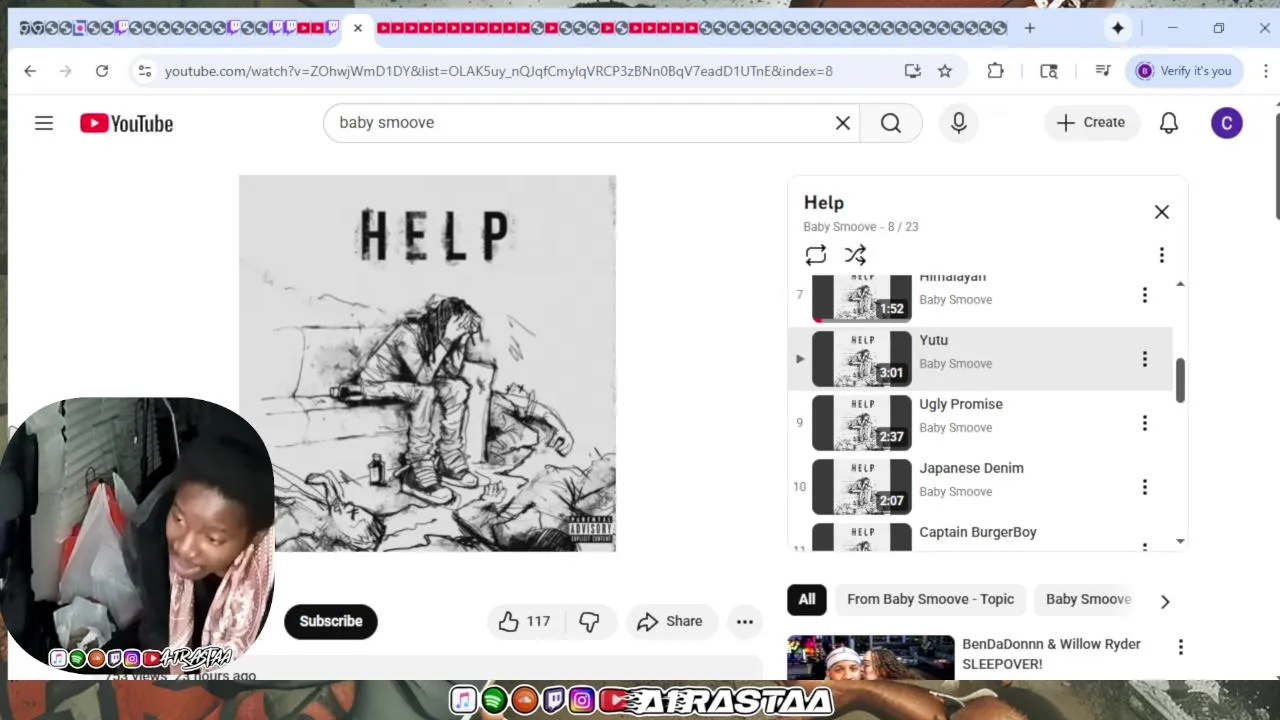Select the Himalayan track thumbnail

[x=862, y=298]
